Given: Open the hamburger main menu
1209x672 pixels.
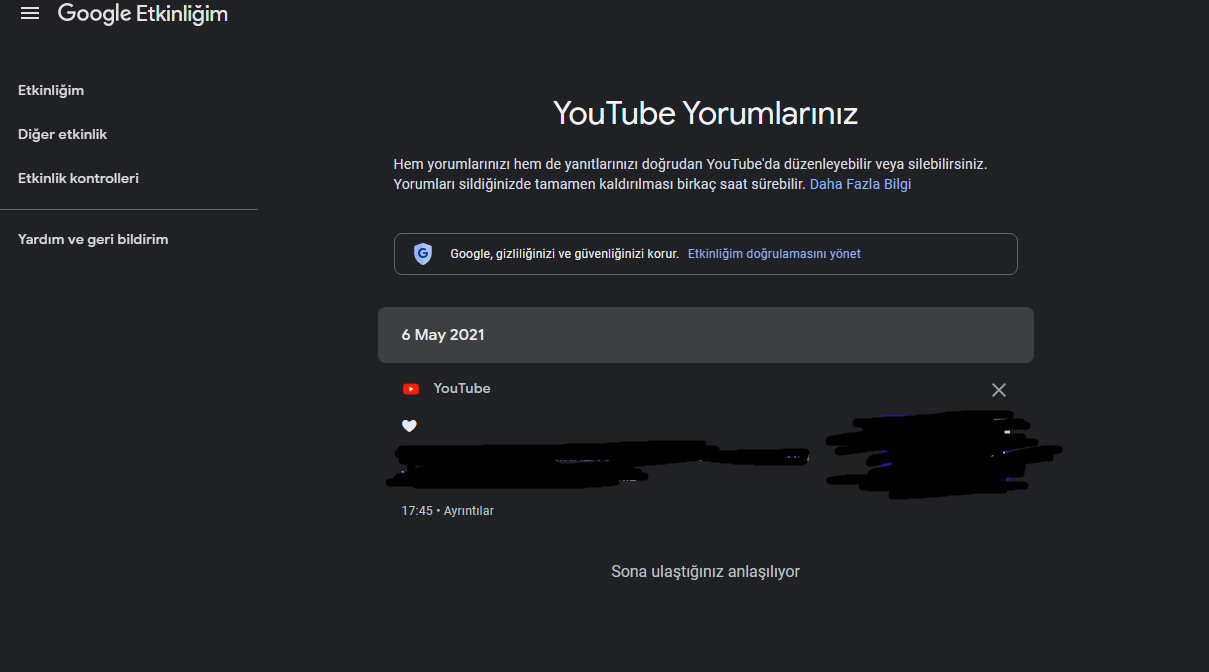Looking at the screenshot, I should [30, 14].
